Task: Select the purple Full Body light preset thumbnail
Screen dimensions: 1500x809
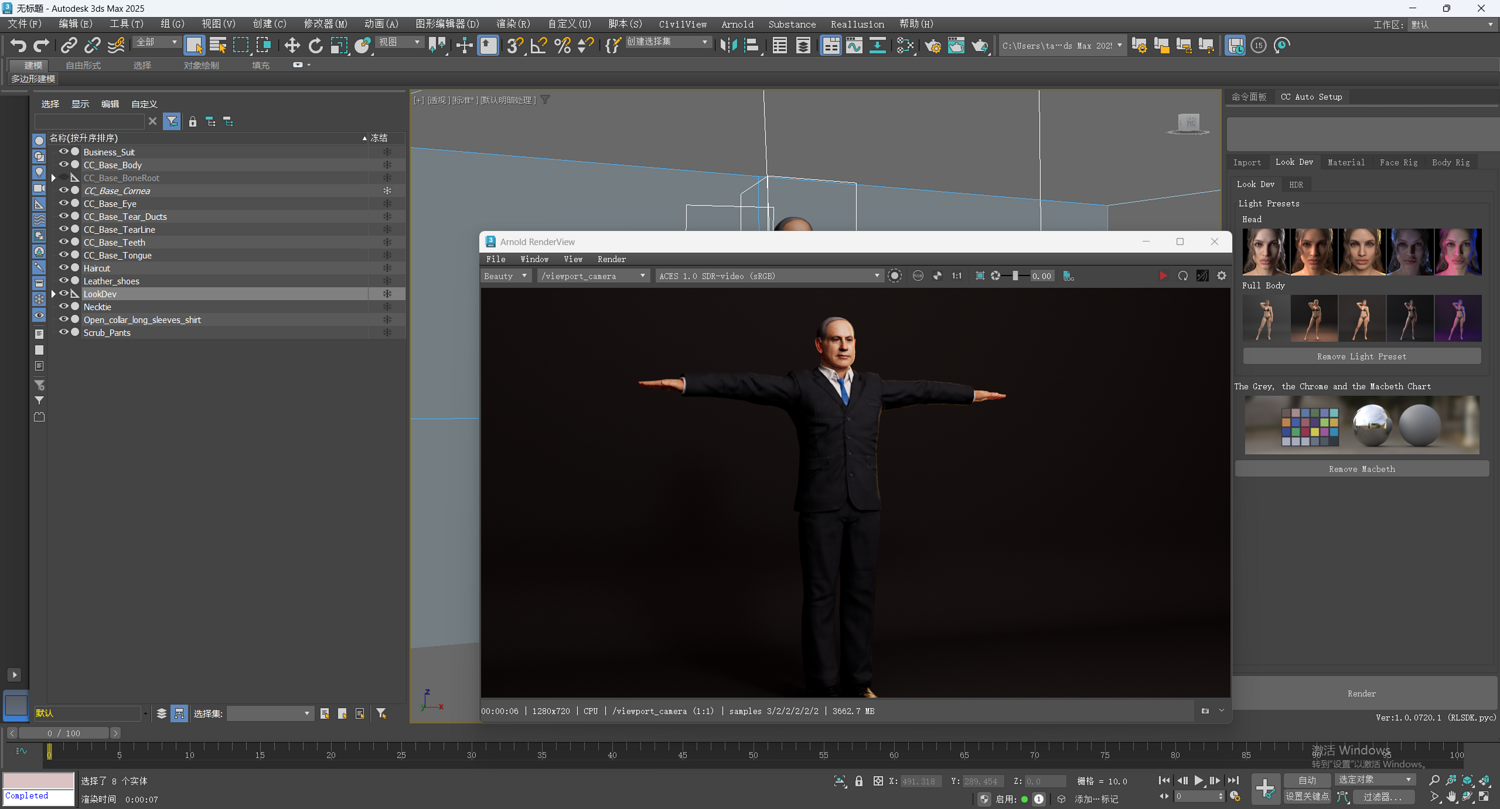Action: click(x=1458, y=319)
